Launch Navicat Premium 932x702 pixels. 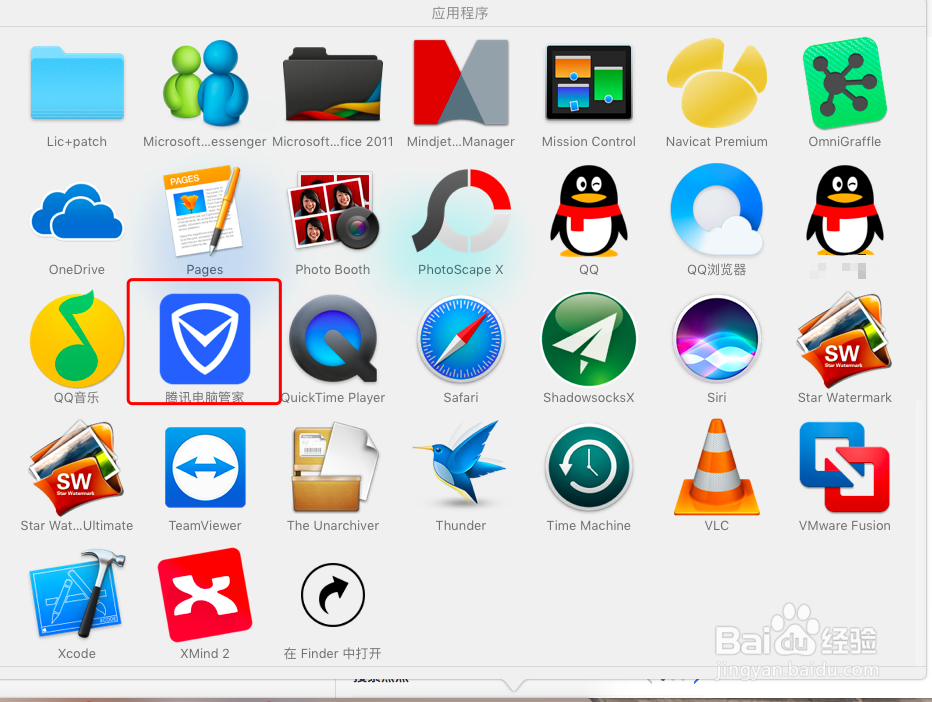717,83
